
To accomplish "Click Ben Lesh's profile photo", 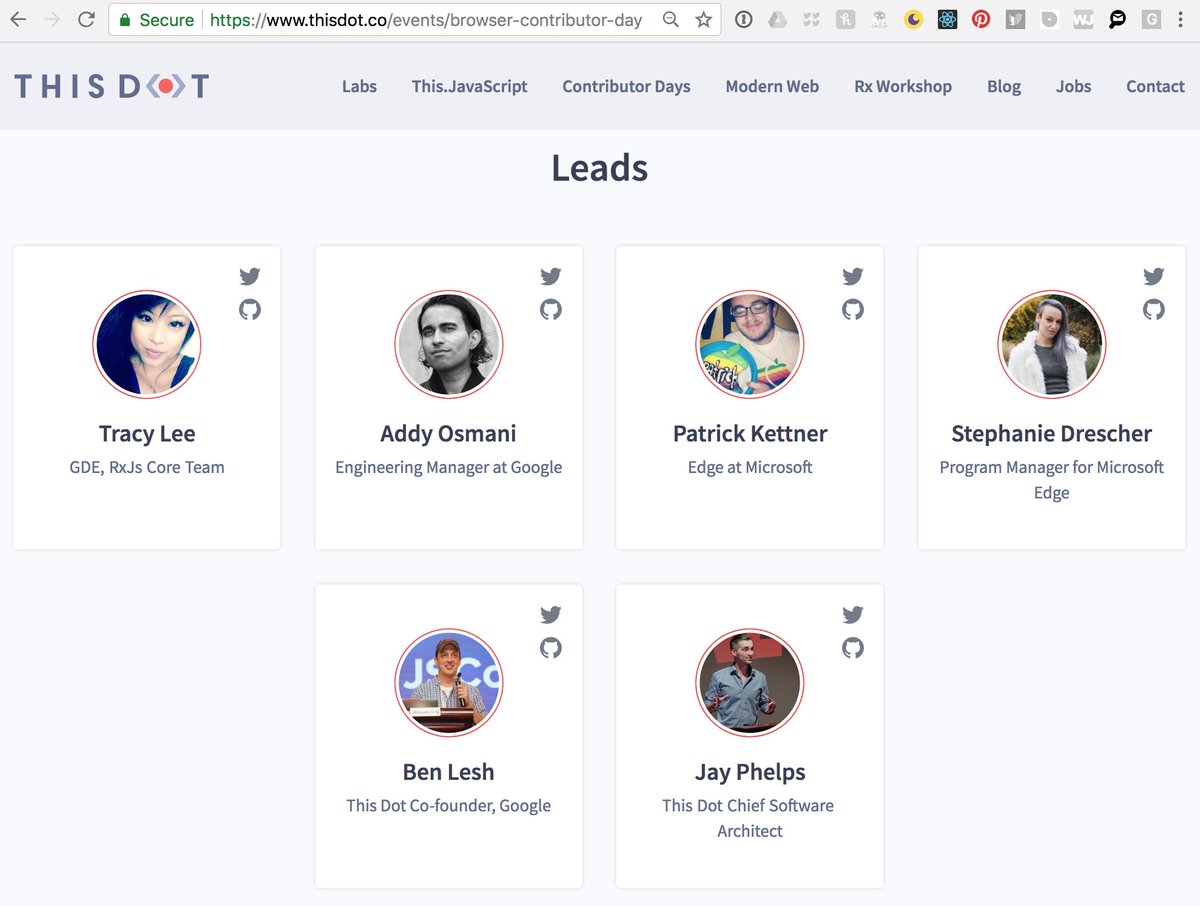I will (x=449, y=683).
